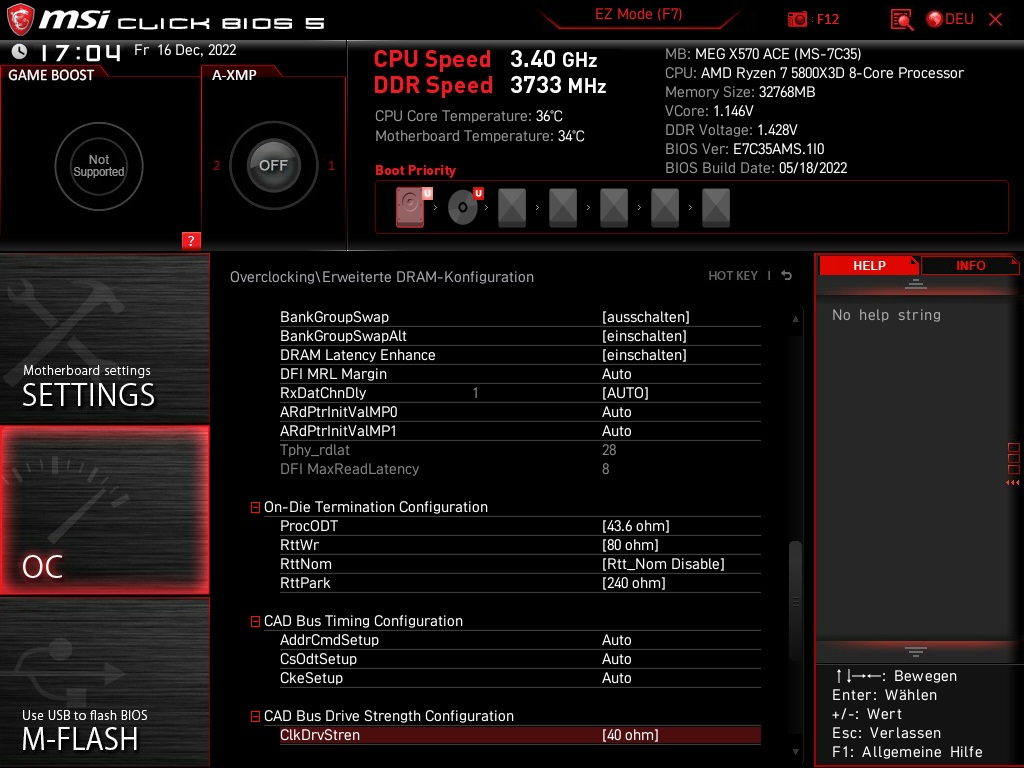Viewport: 1024px width, 768px height.
Task: Click the screenshot camera F12 icon
Action: coord(797,20)
